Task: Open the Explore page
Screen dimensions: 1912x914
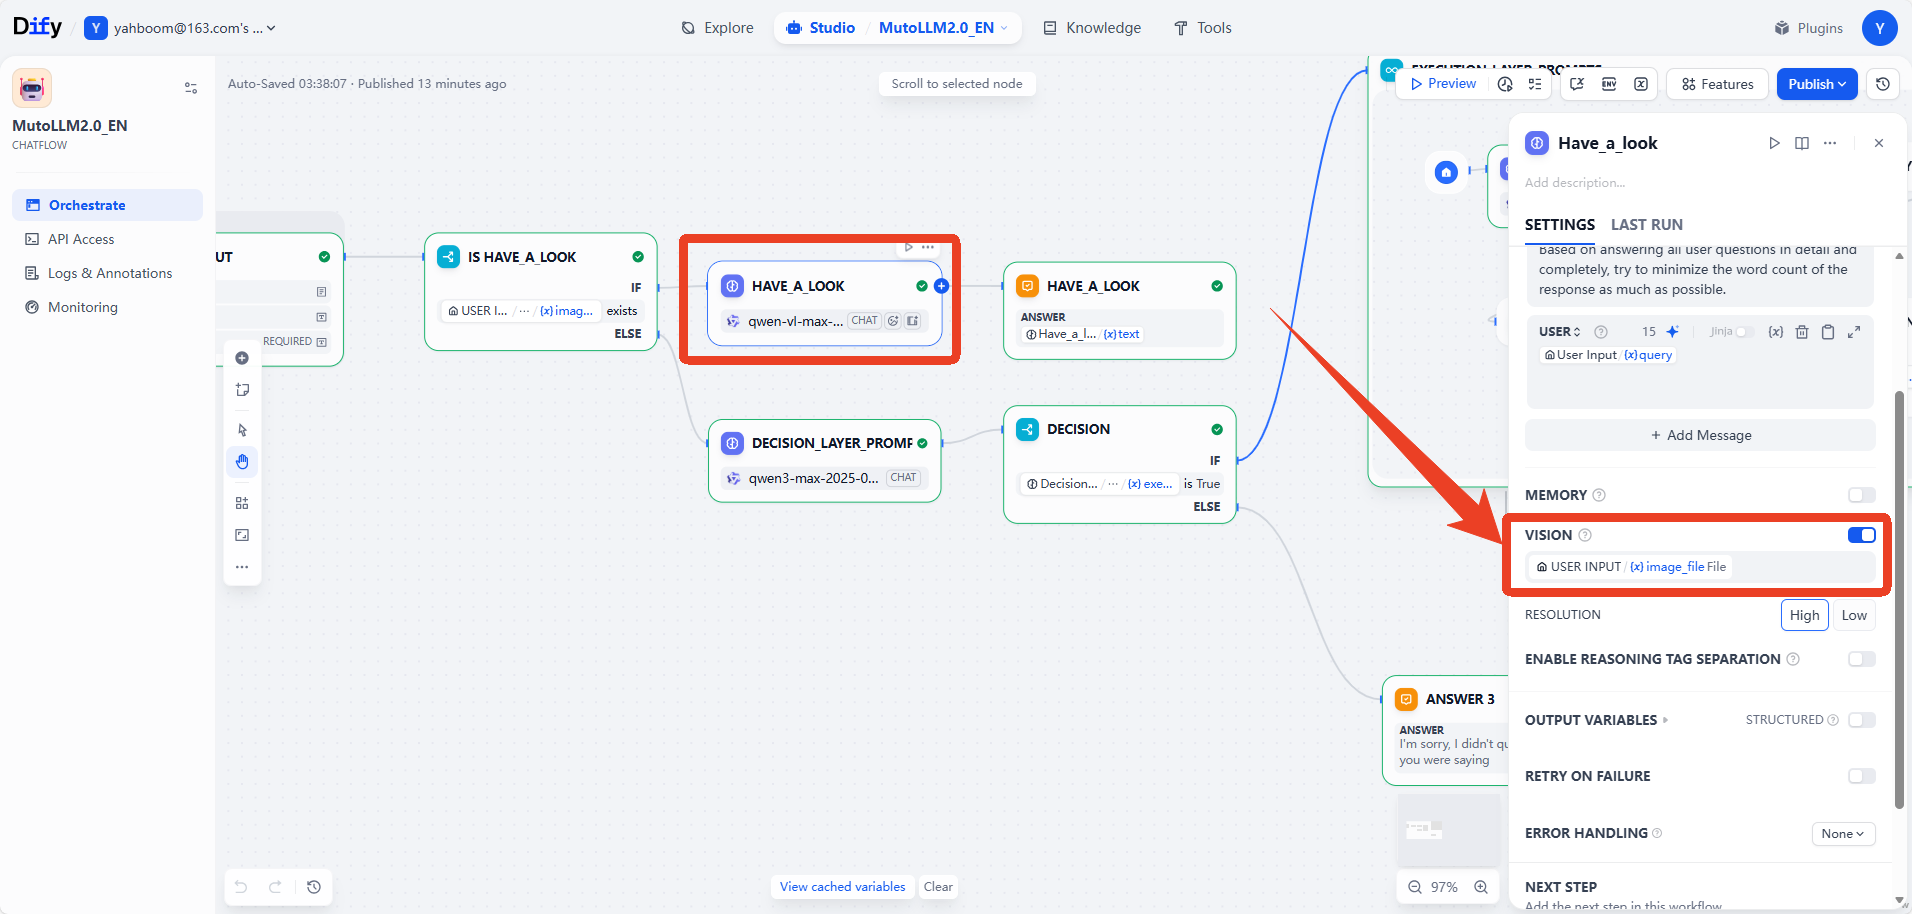Action: click(717, 28)
